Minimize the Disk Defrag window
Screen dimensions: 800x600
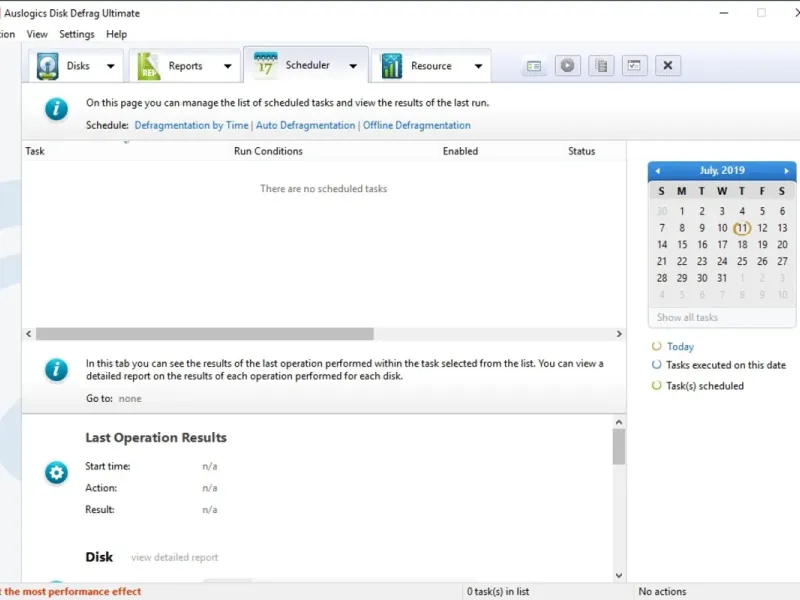(x=723, y=13)
